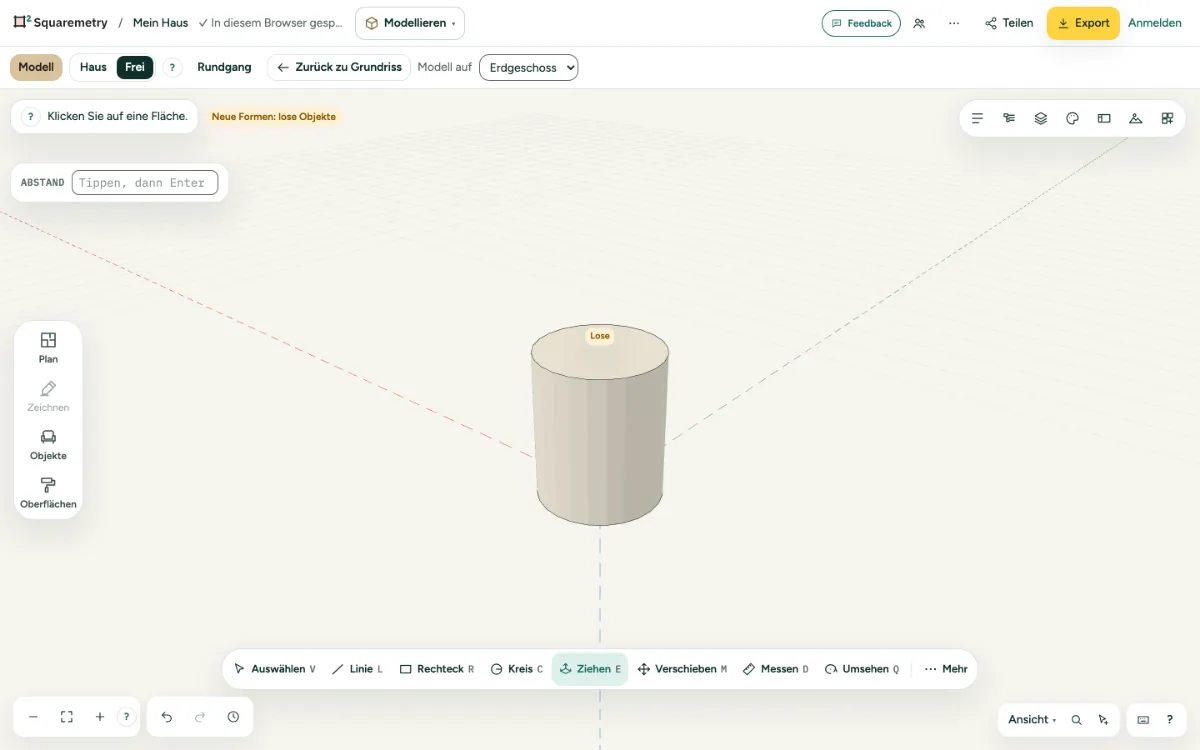Open the version history clock icon

coord(233,717)
